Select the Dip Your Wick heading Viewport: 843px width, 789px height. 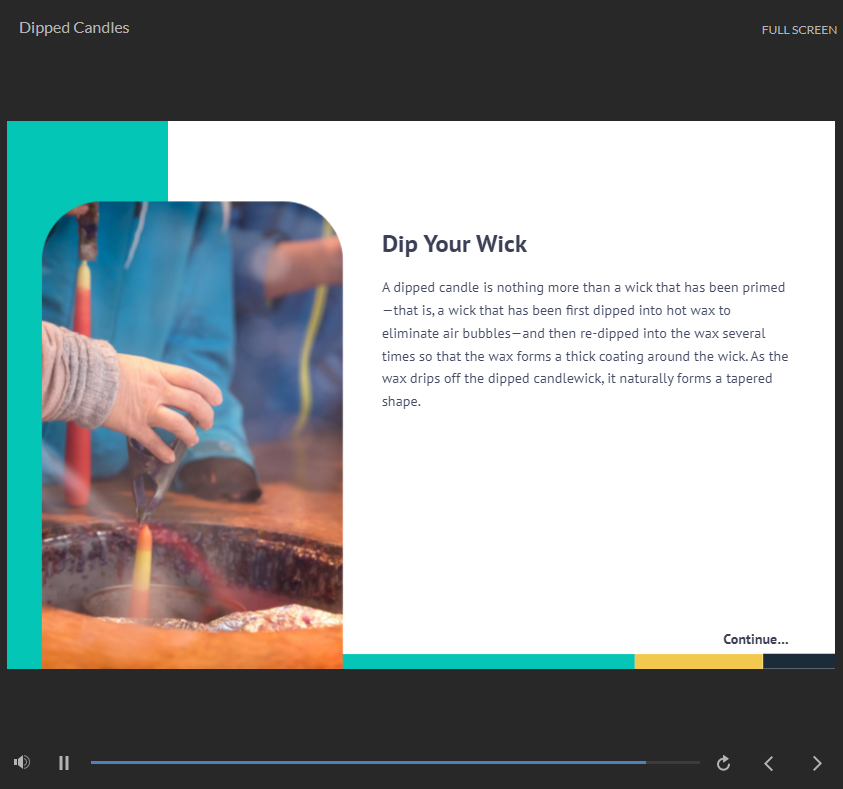(454, 244)
